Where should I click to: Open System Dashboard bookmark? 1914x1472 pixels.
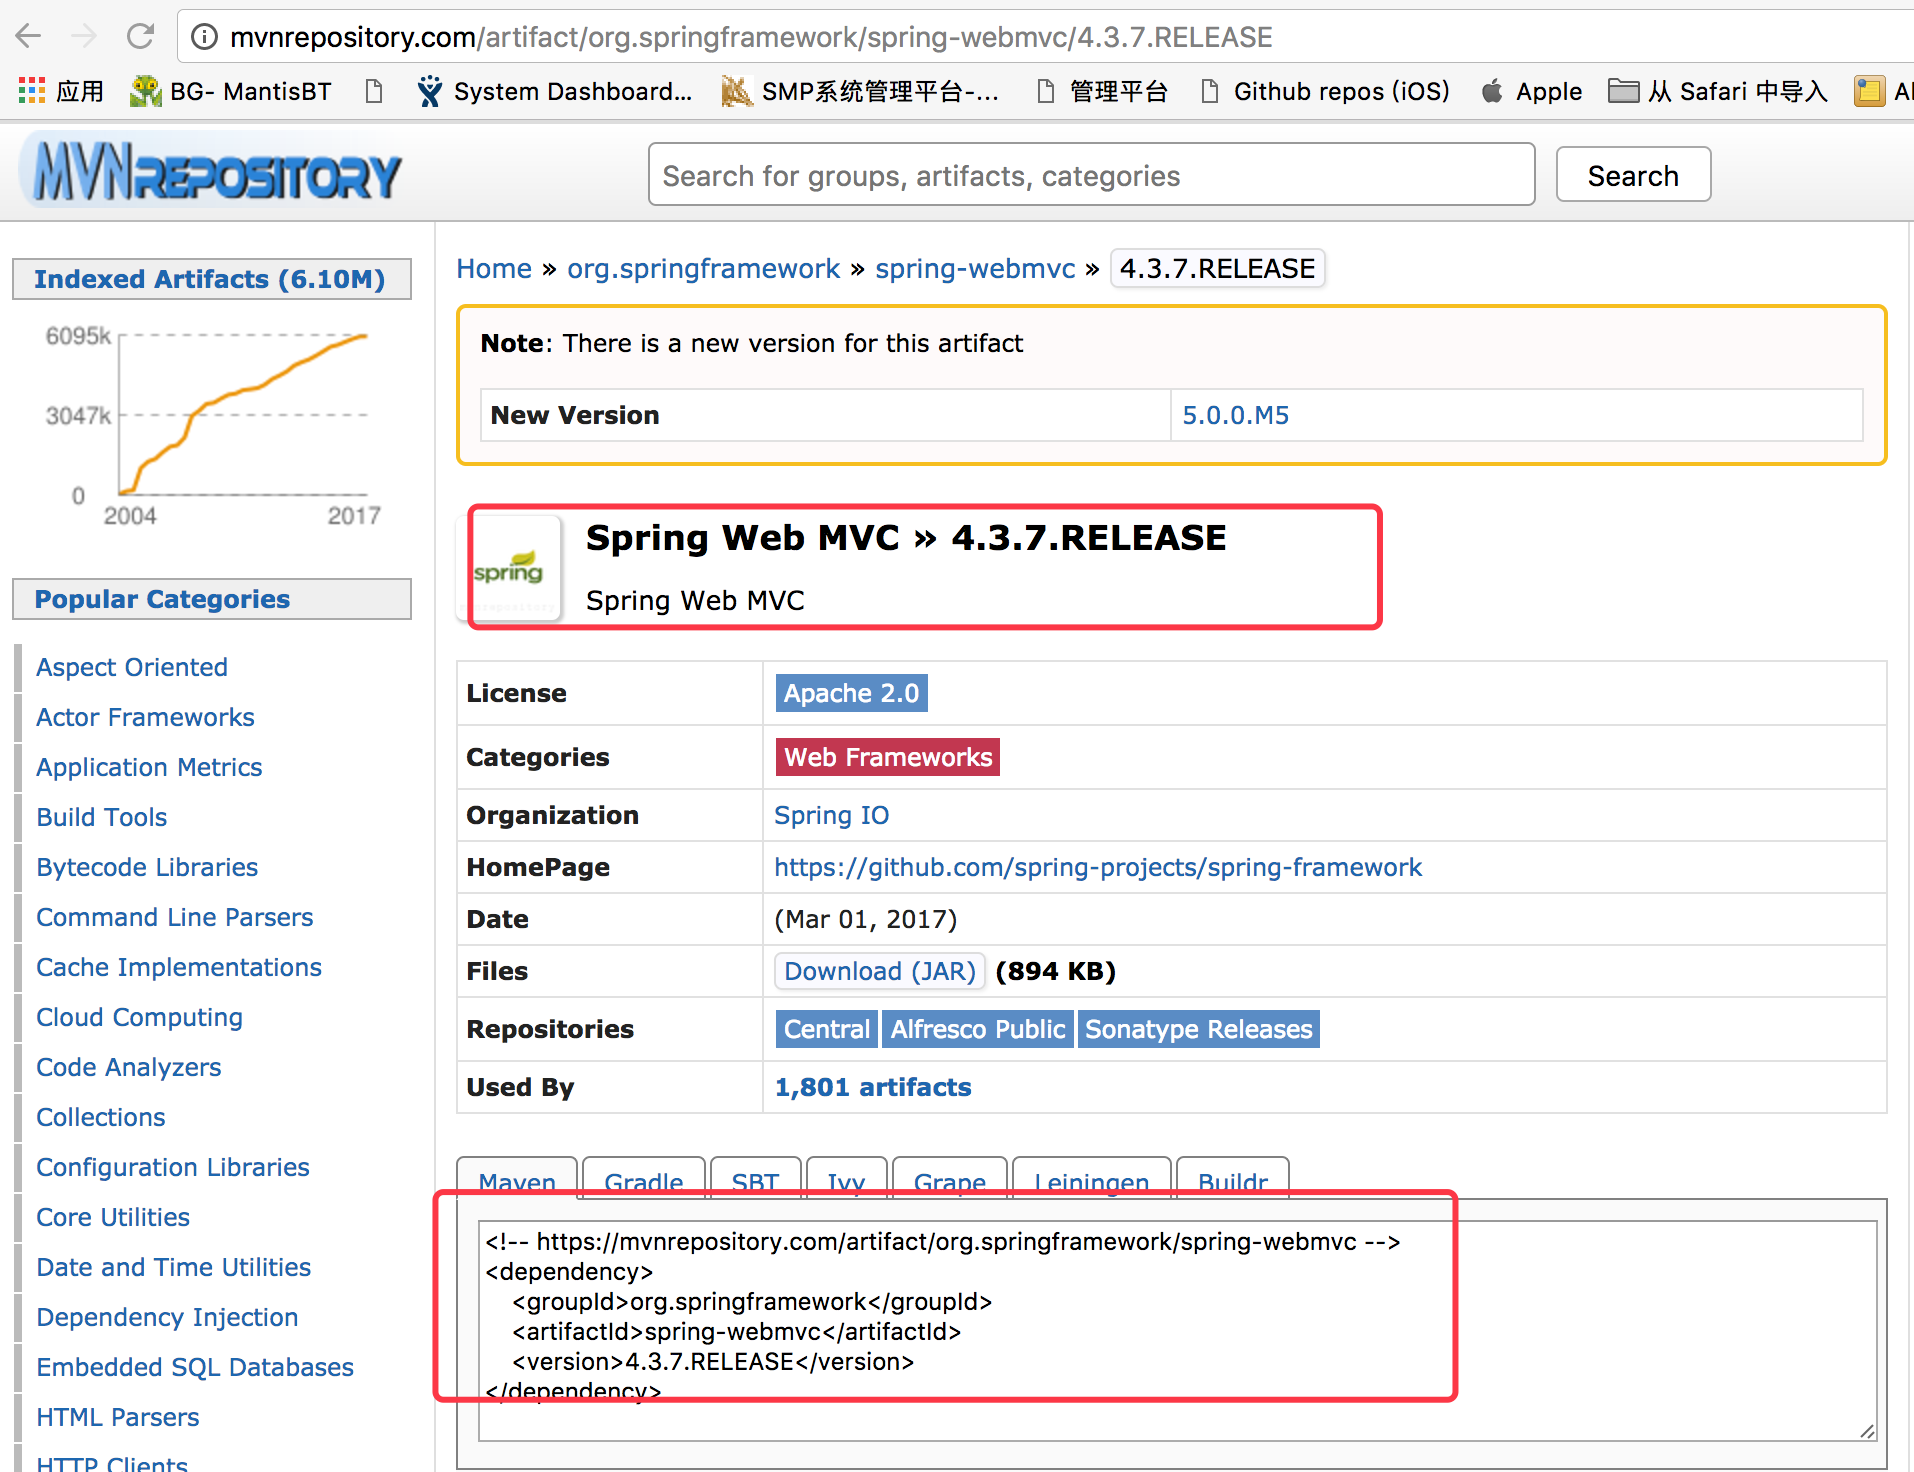556,91
